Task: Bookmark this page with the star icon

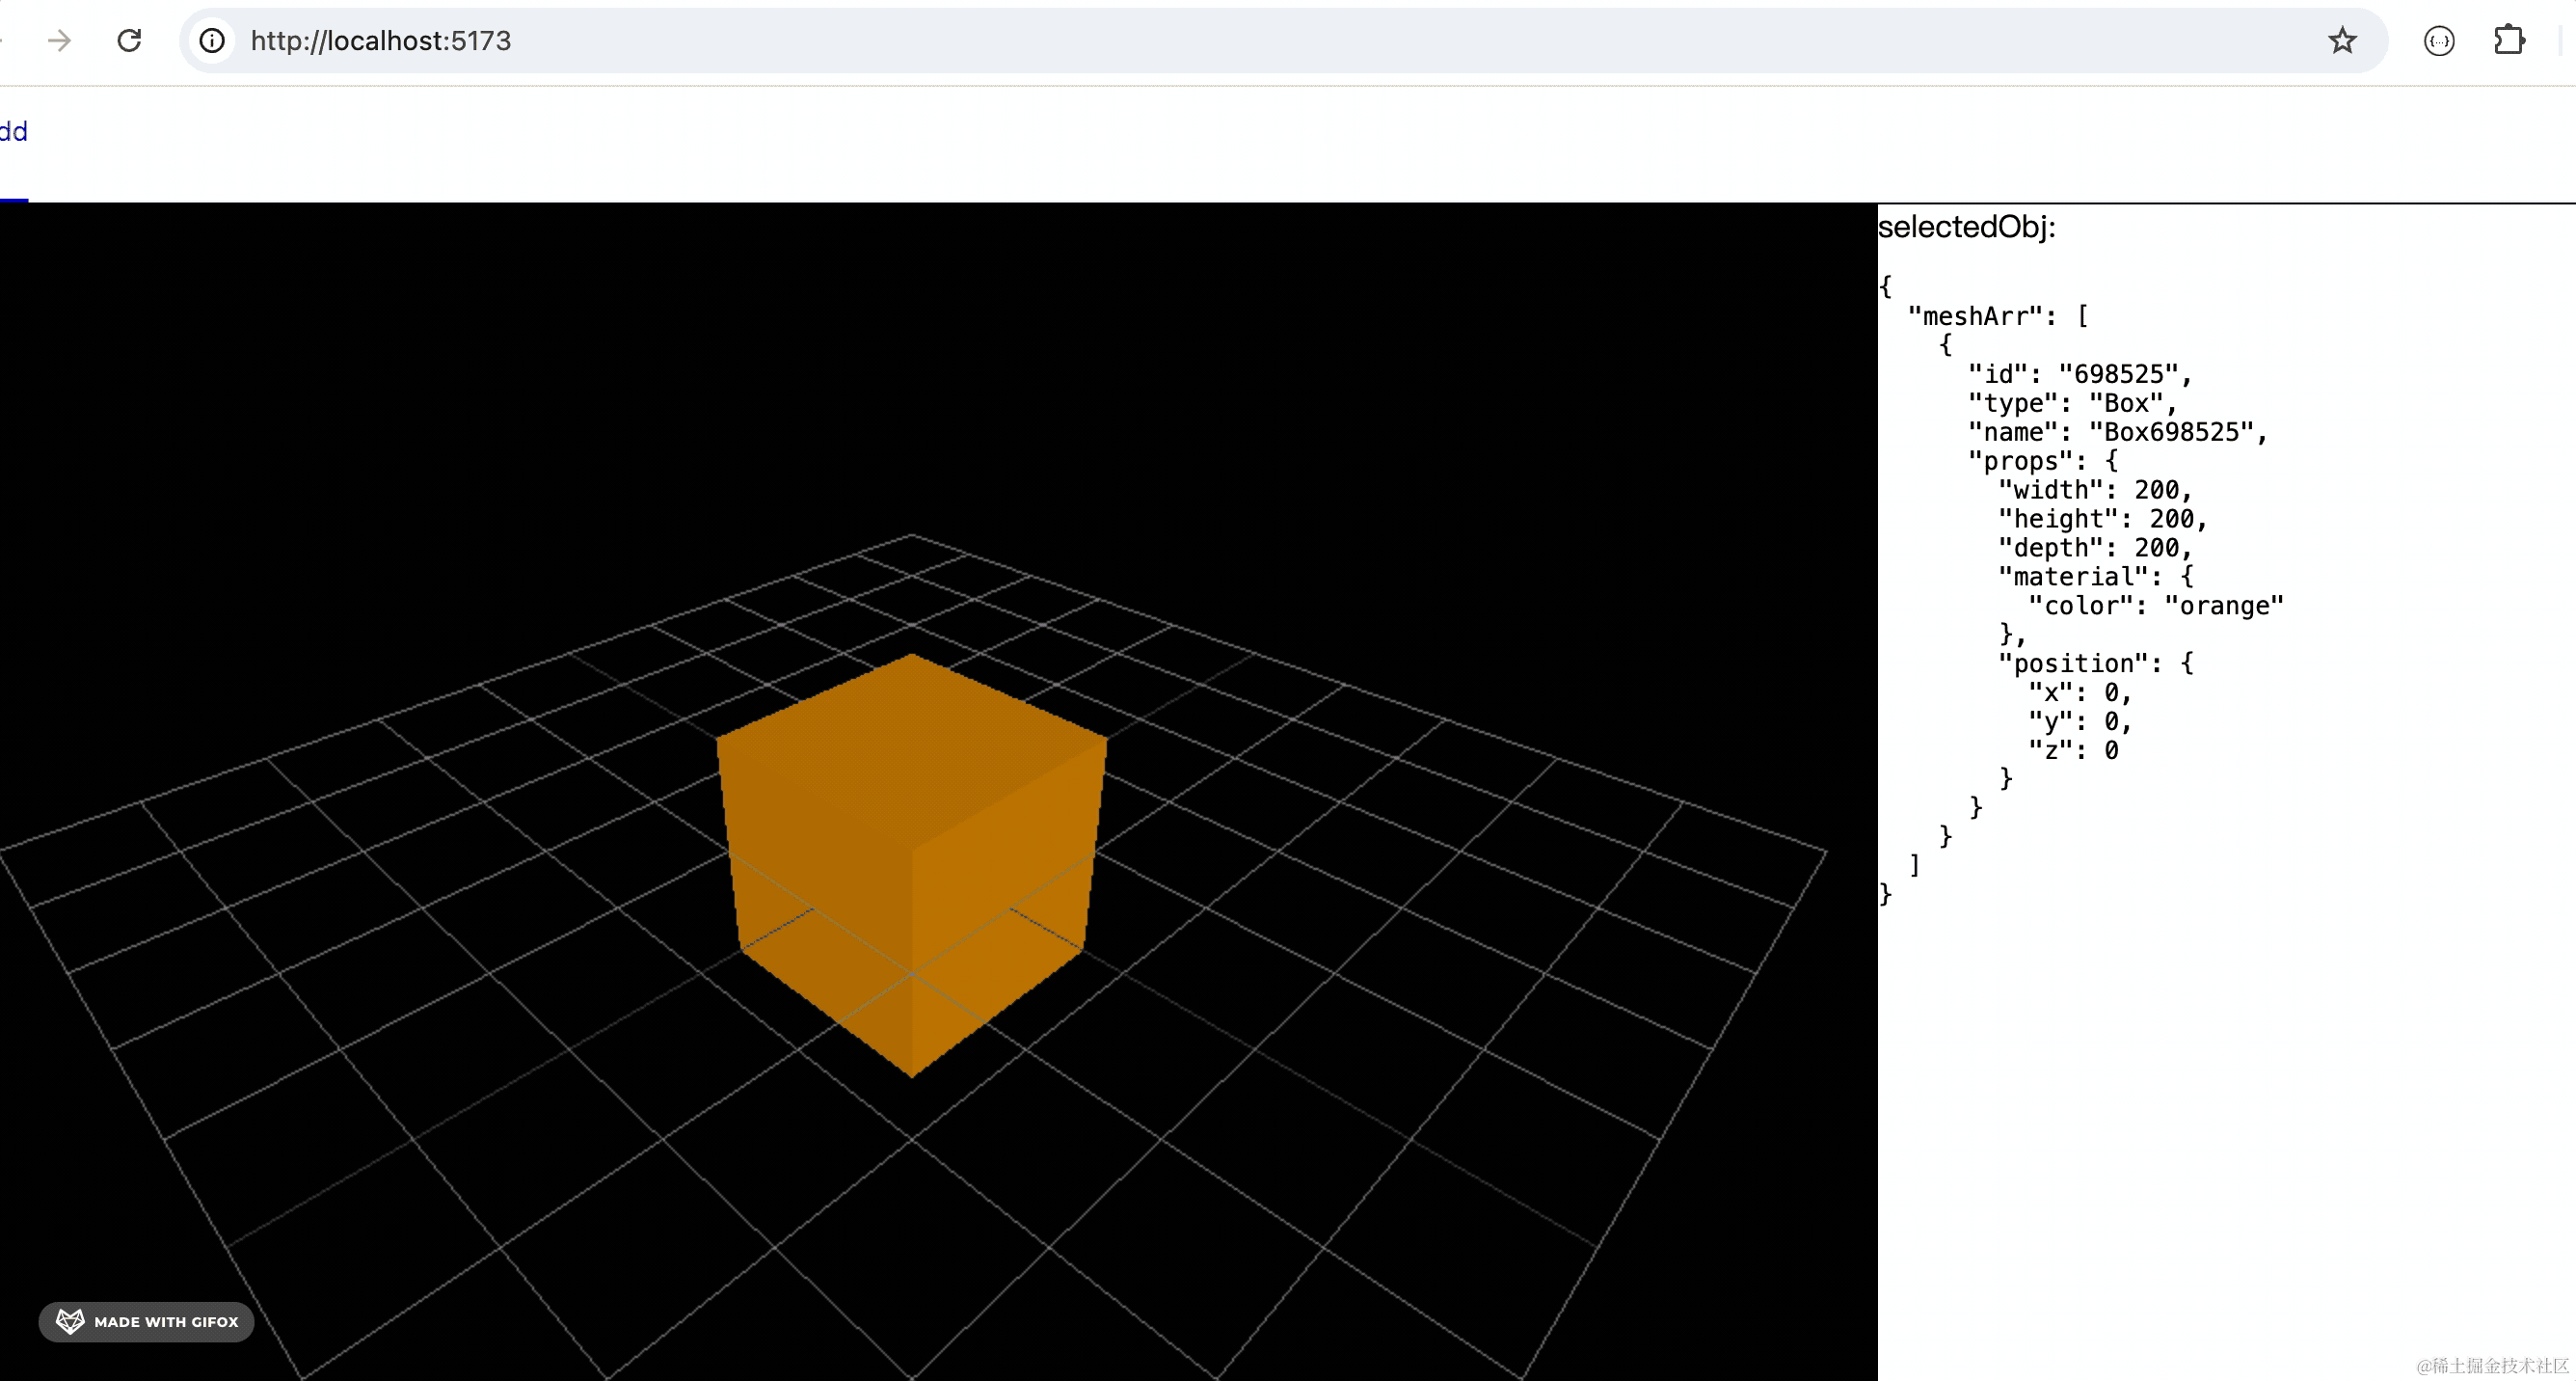Action: tap(2342, 40)
